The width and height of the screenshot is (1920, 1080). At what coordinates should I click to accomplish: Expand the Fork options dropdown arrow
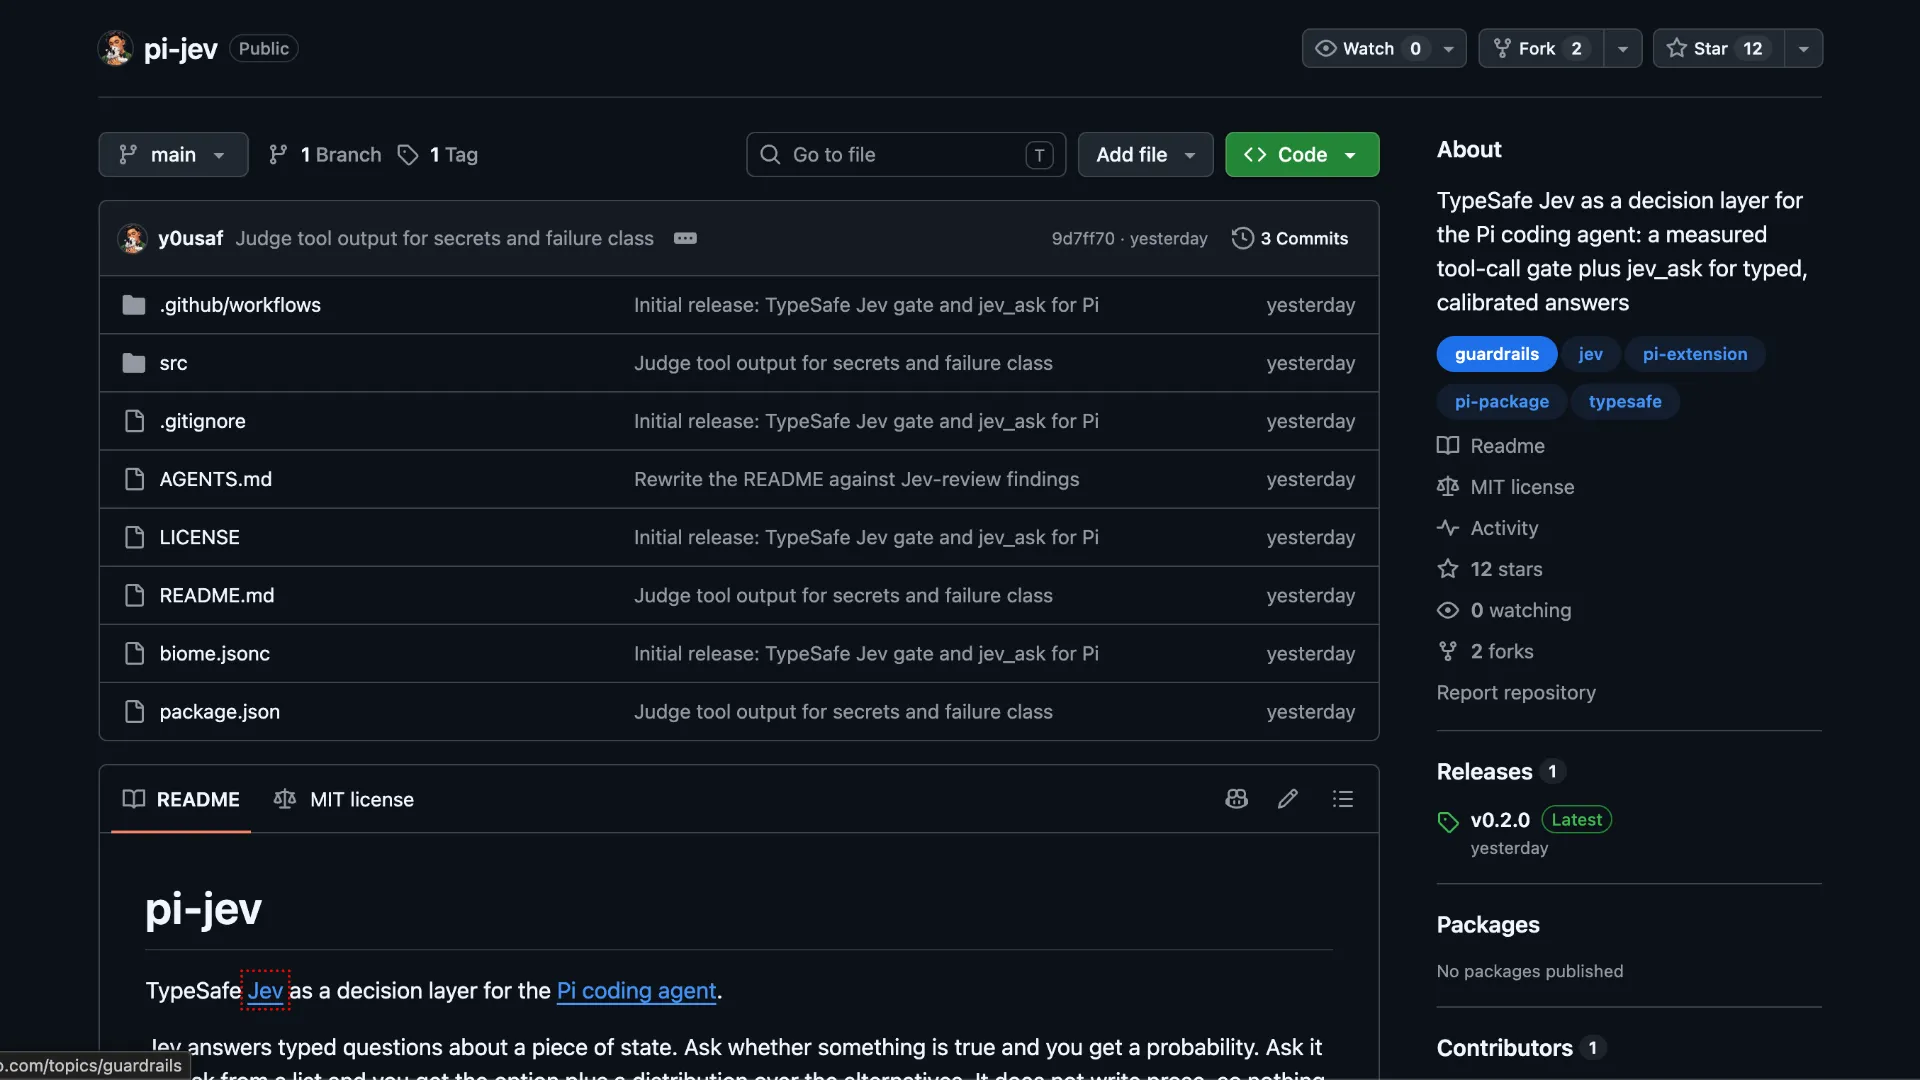coord(1622,48)
